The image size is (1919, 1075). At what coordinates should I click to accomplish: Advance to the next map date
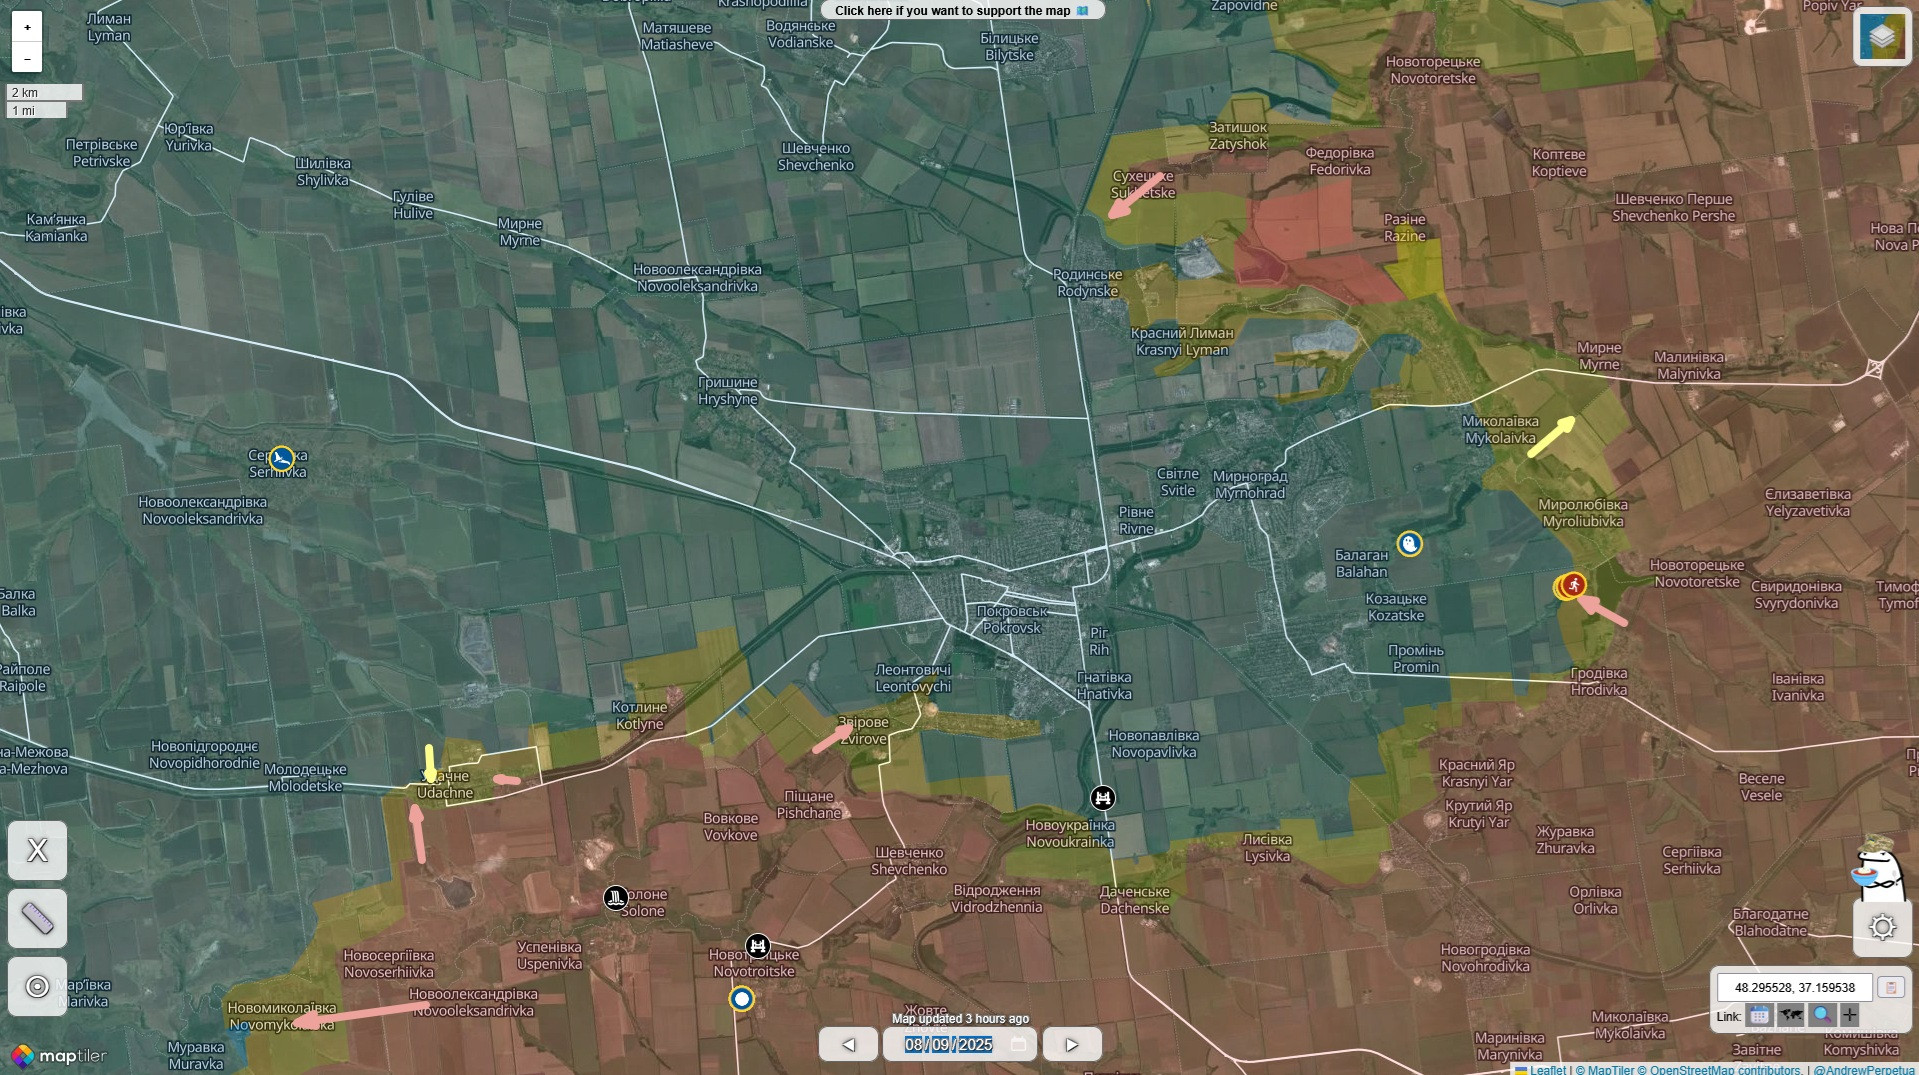(1071, 1044)
